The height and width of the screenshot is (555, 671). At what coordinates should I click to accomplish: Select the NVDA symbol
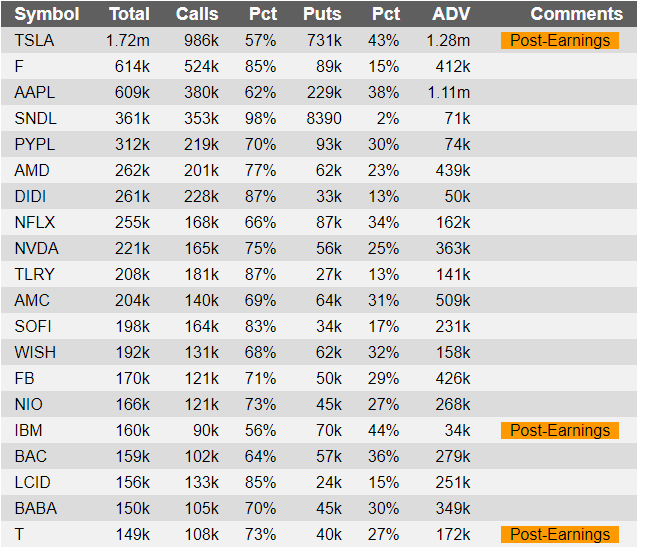coord(36,249)
